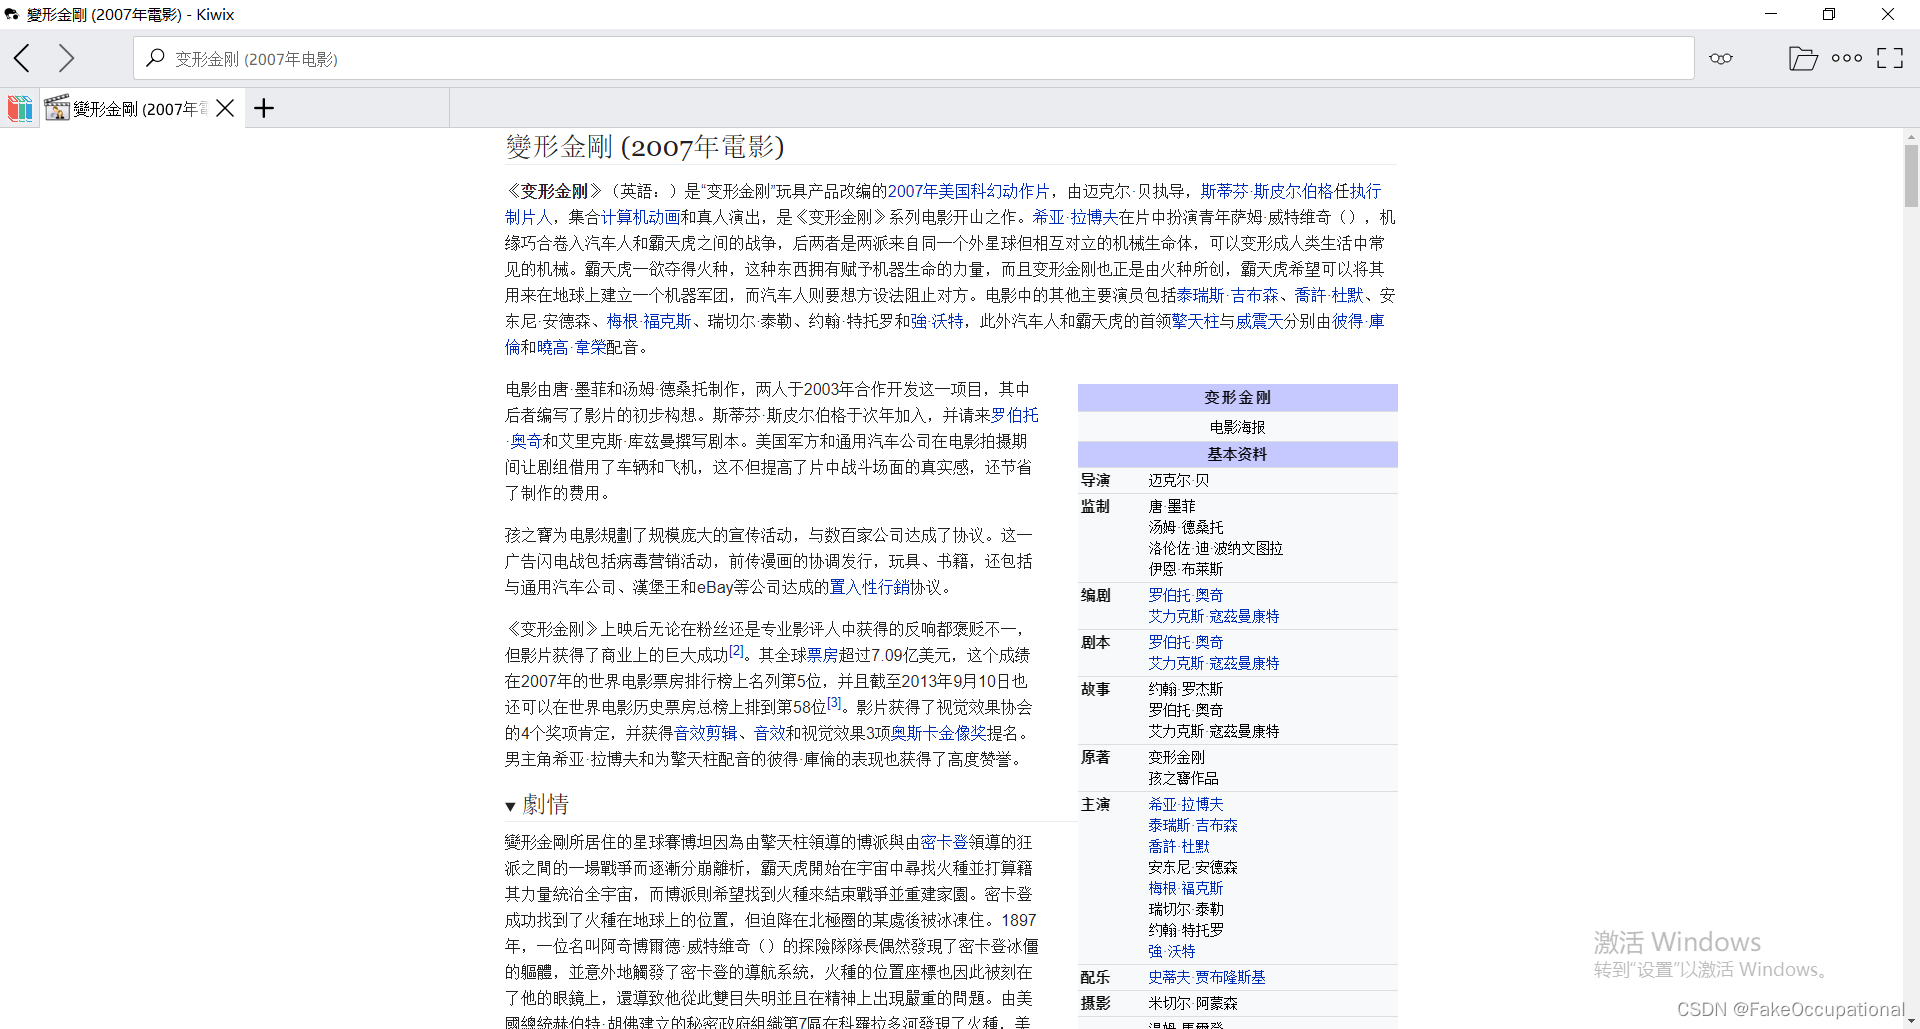Follow the 希亚·拉博夫 actor link
This screenshot has height=1029, width=1920.
point(1185,803)
